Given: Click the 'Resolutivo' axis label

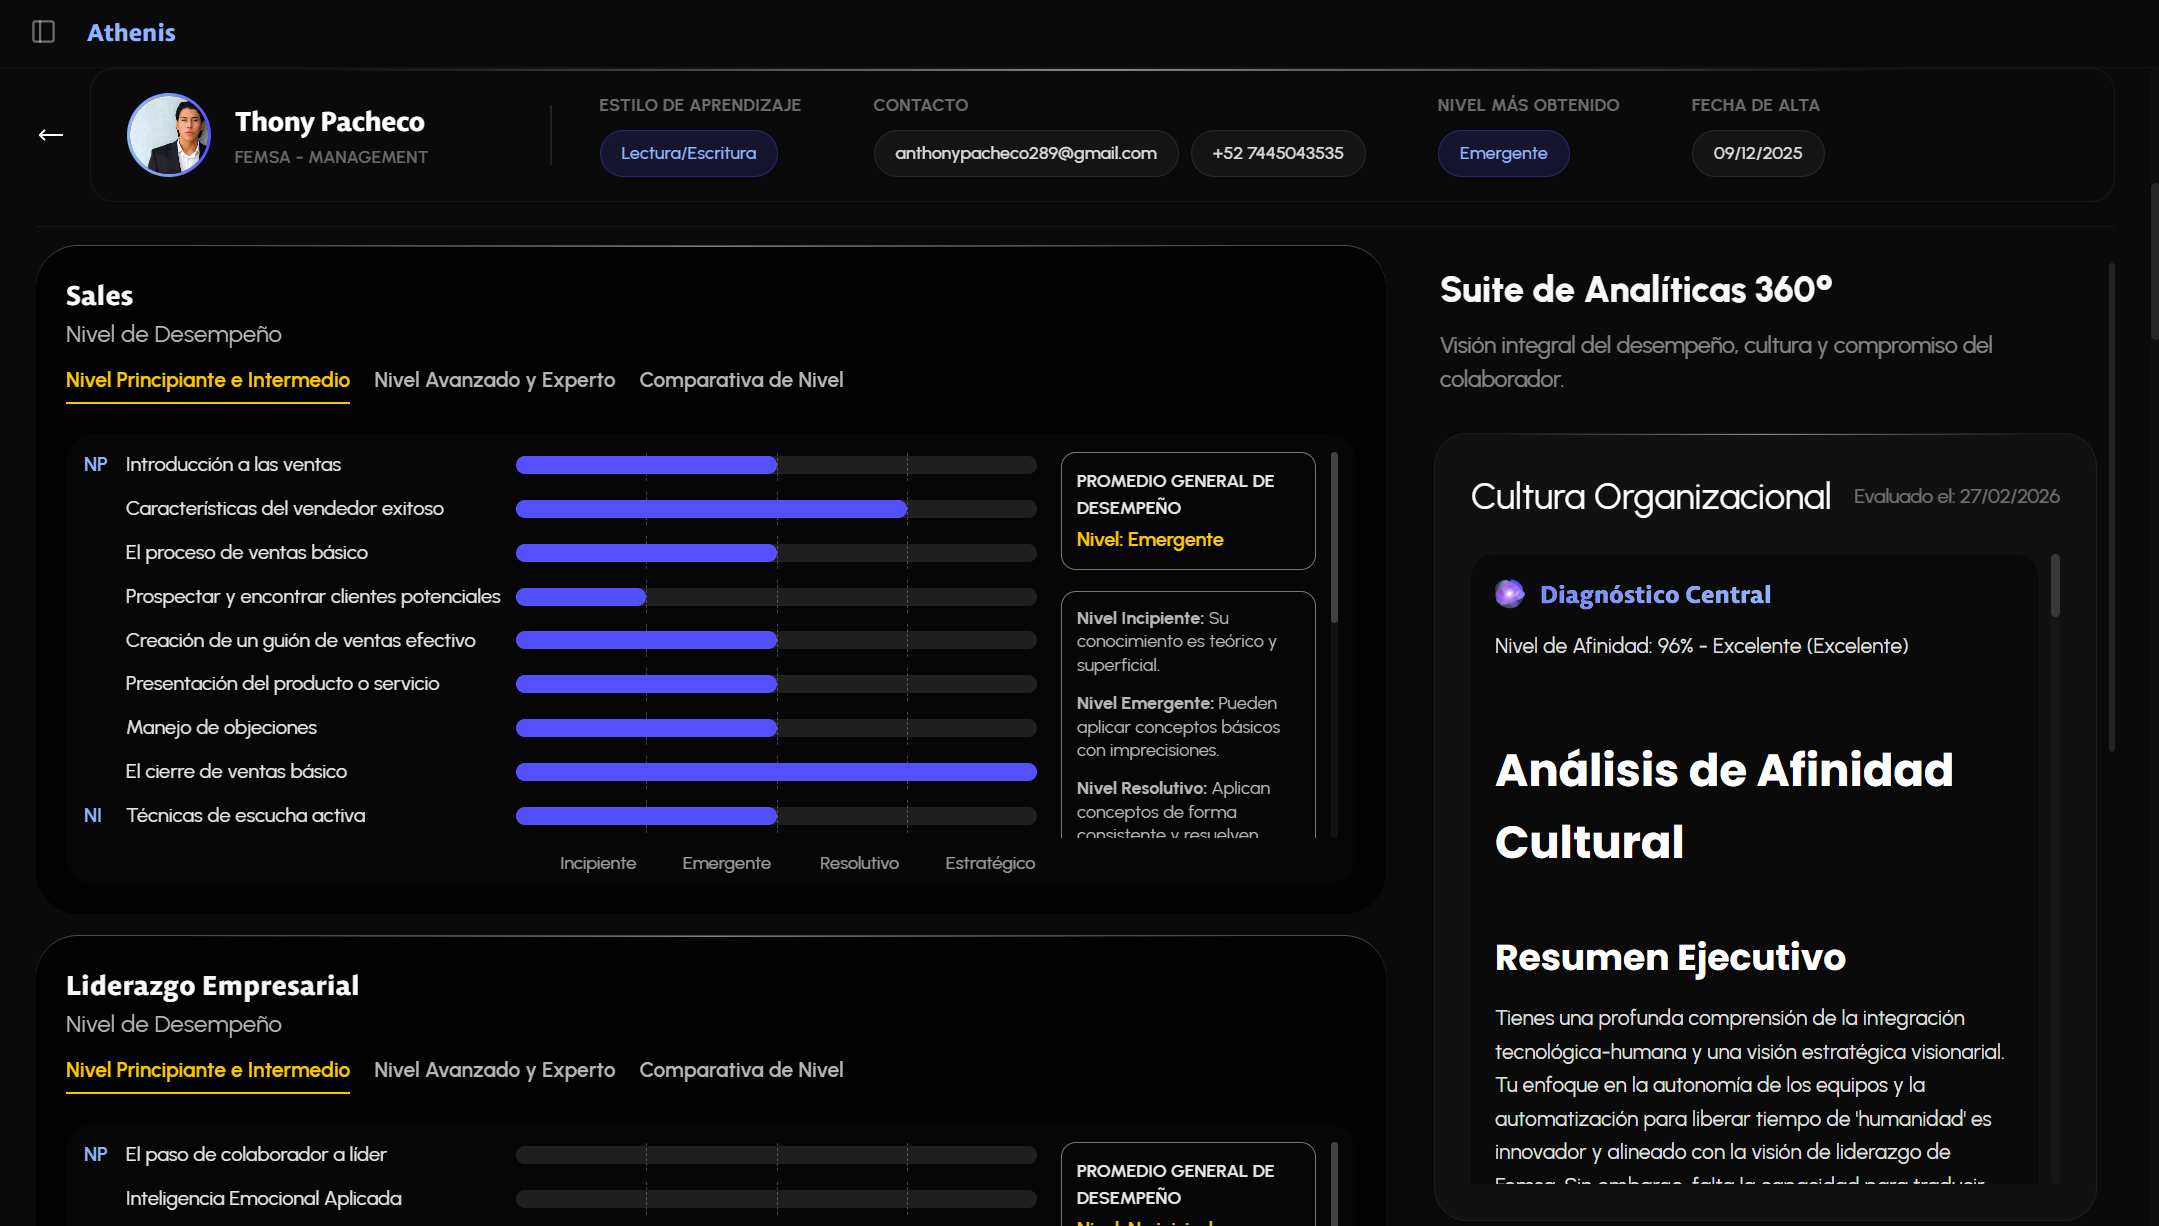Looking at the screenshot, I should coord(859,863).
